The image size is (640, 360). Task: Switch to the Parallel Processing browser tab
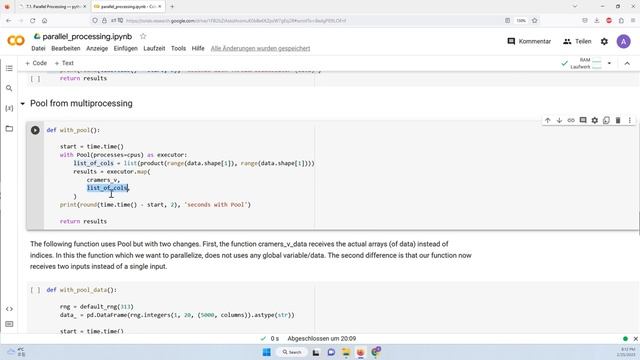(53, 7)
